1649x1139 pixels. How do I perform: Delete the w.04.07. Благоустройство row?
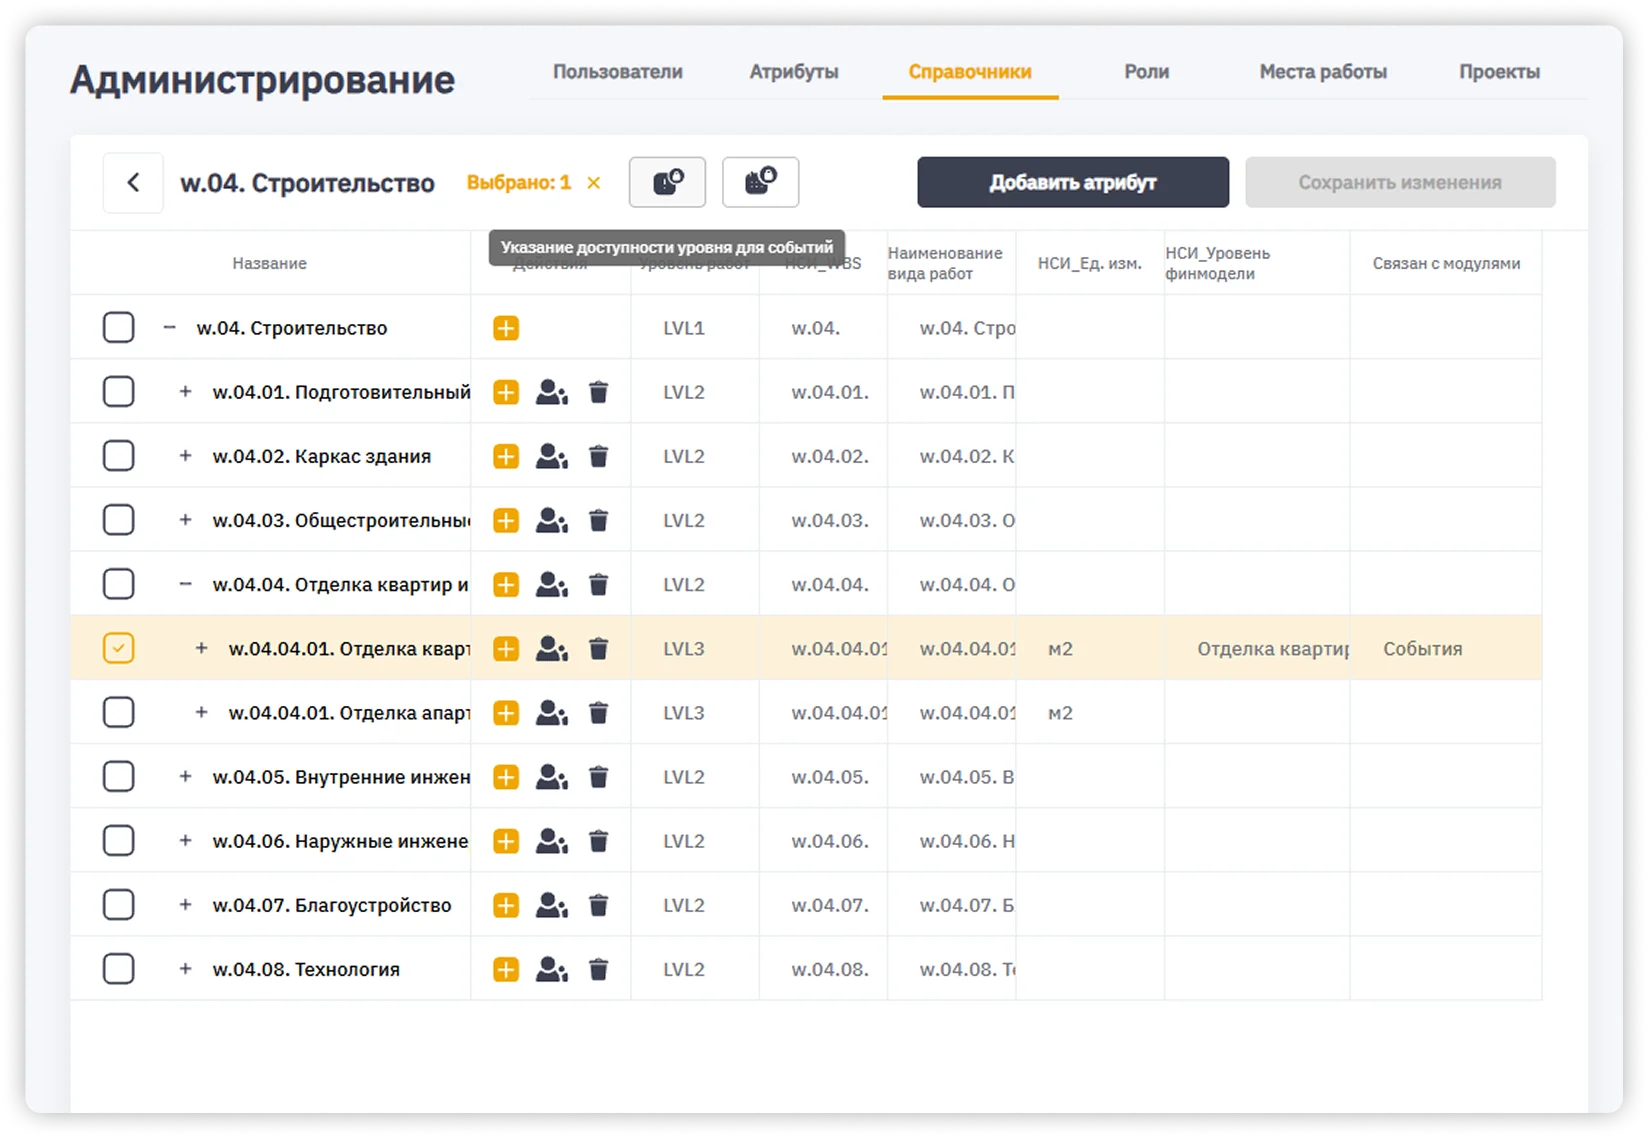(598, 906)
